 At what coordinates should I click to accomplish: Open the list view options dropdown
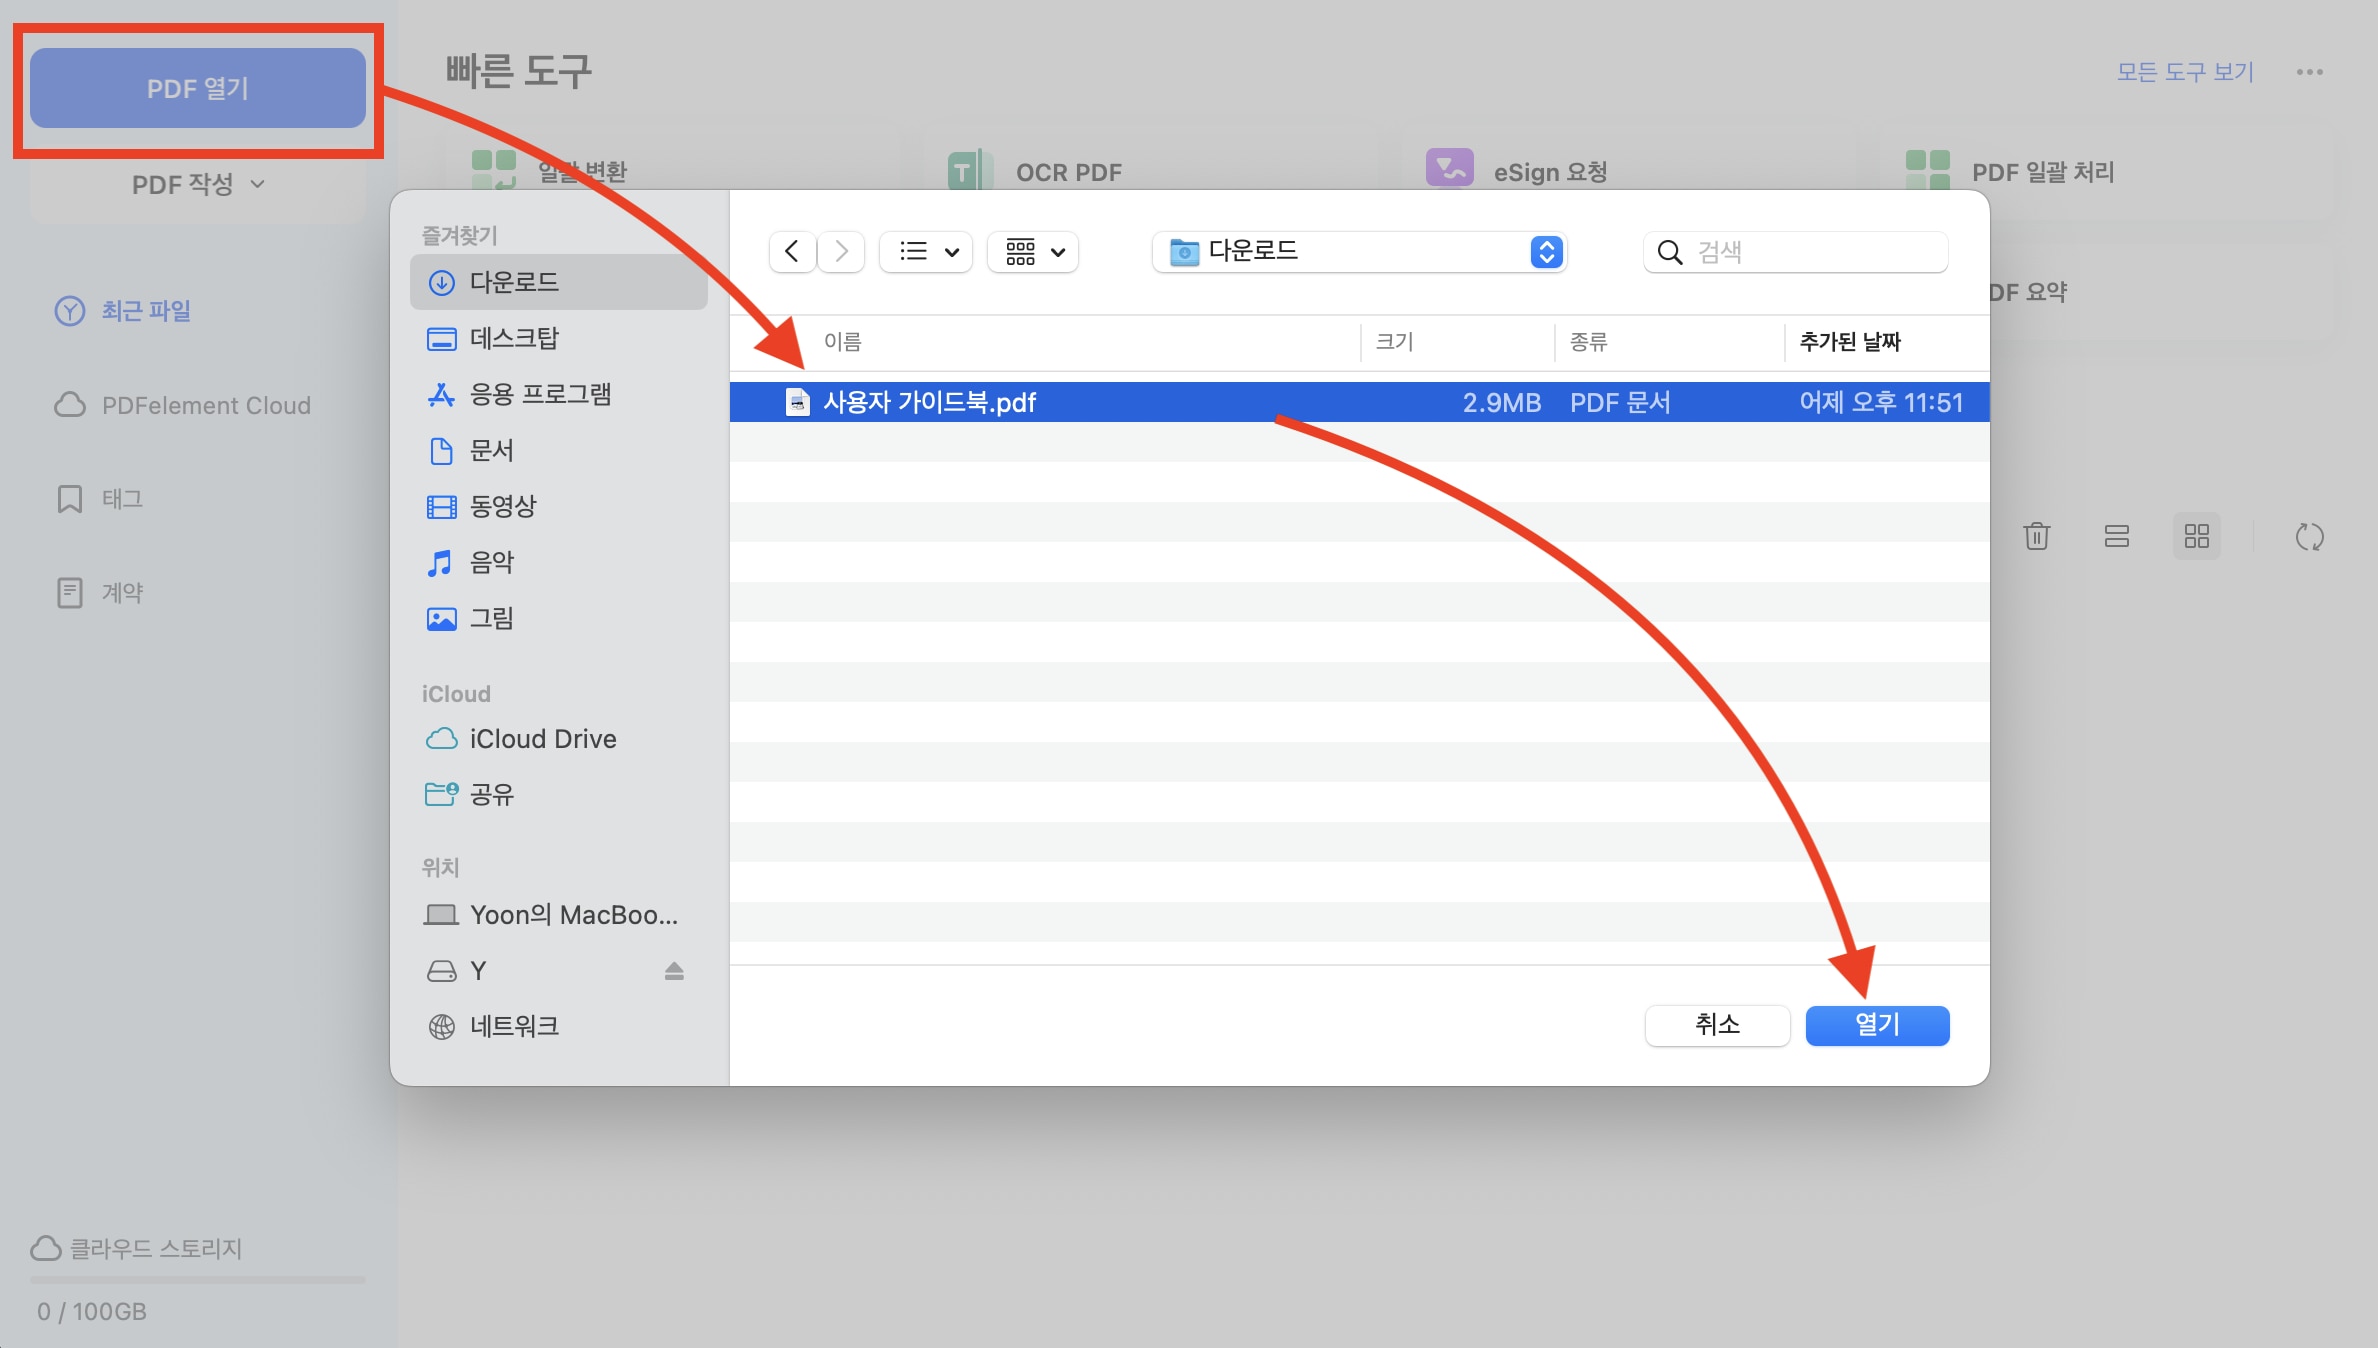click(927, 251)
